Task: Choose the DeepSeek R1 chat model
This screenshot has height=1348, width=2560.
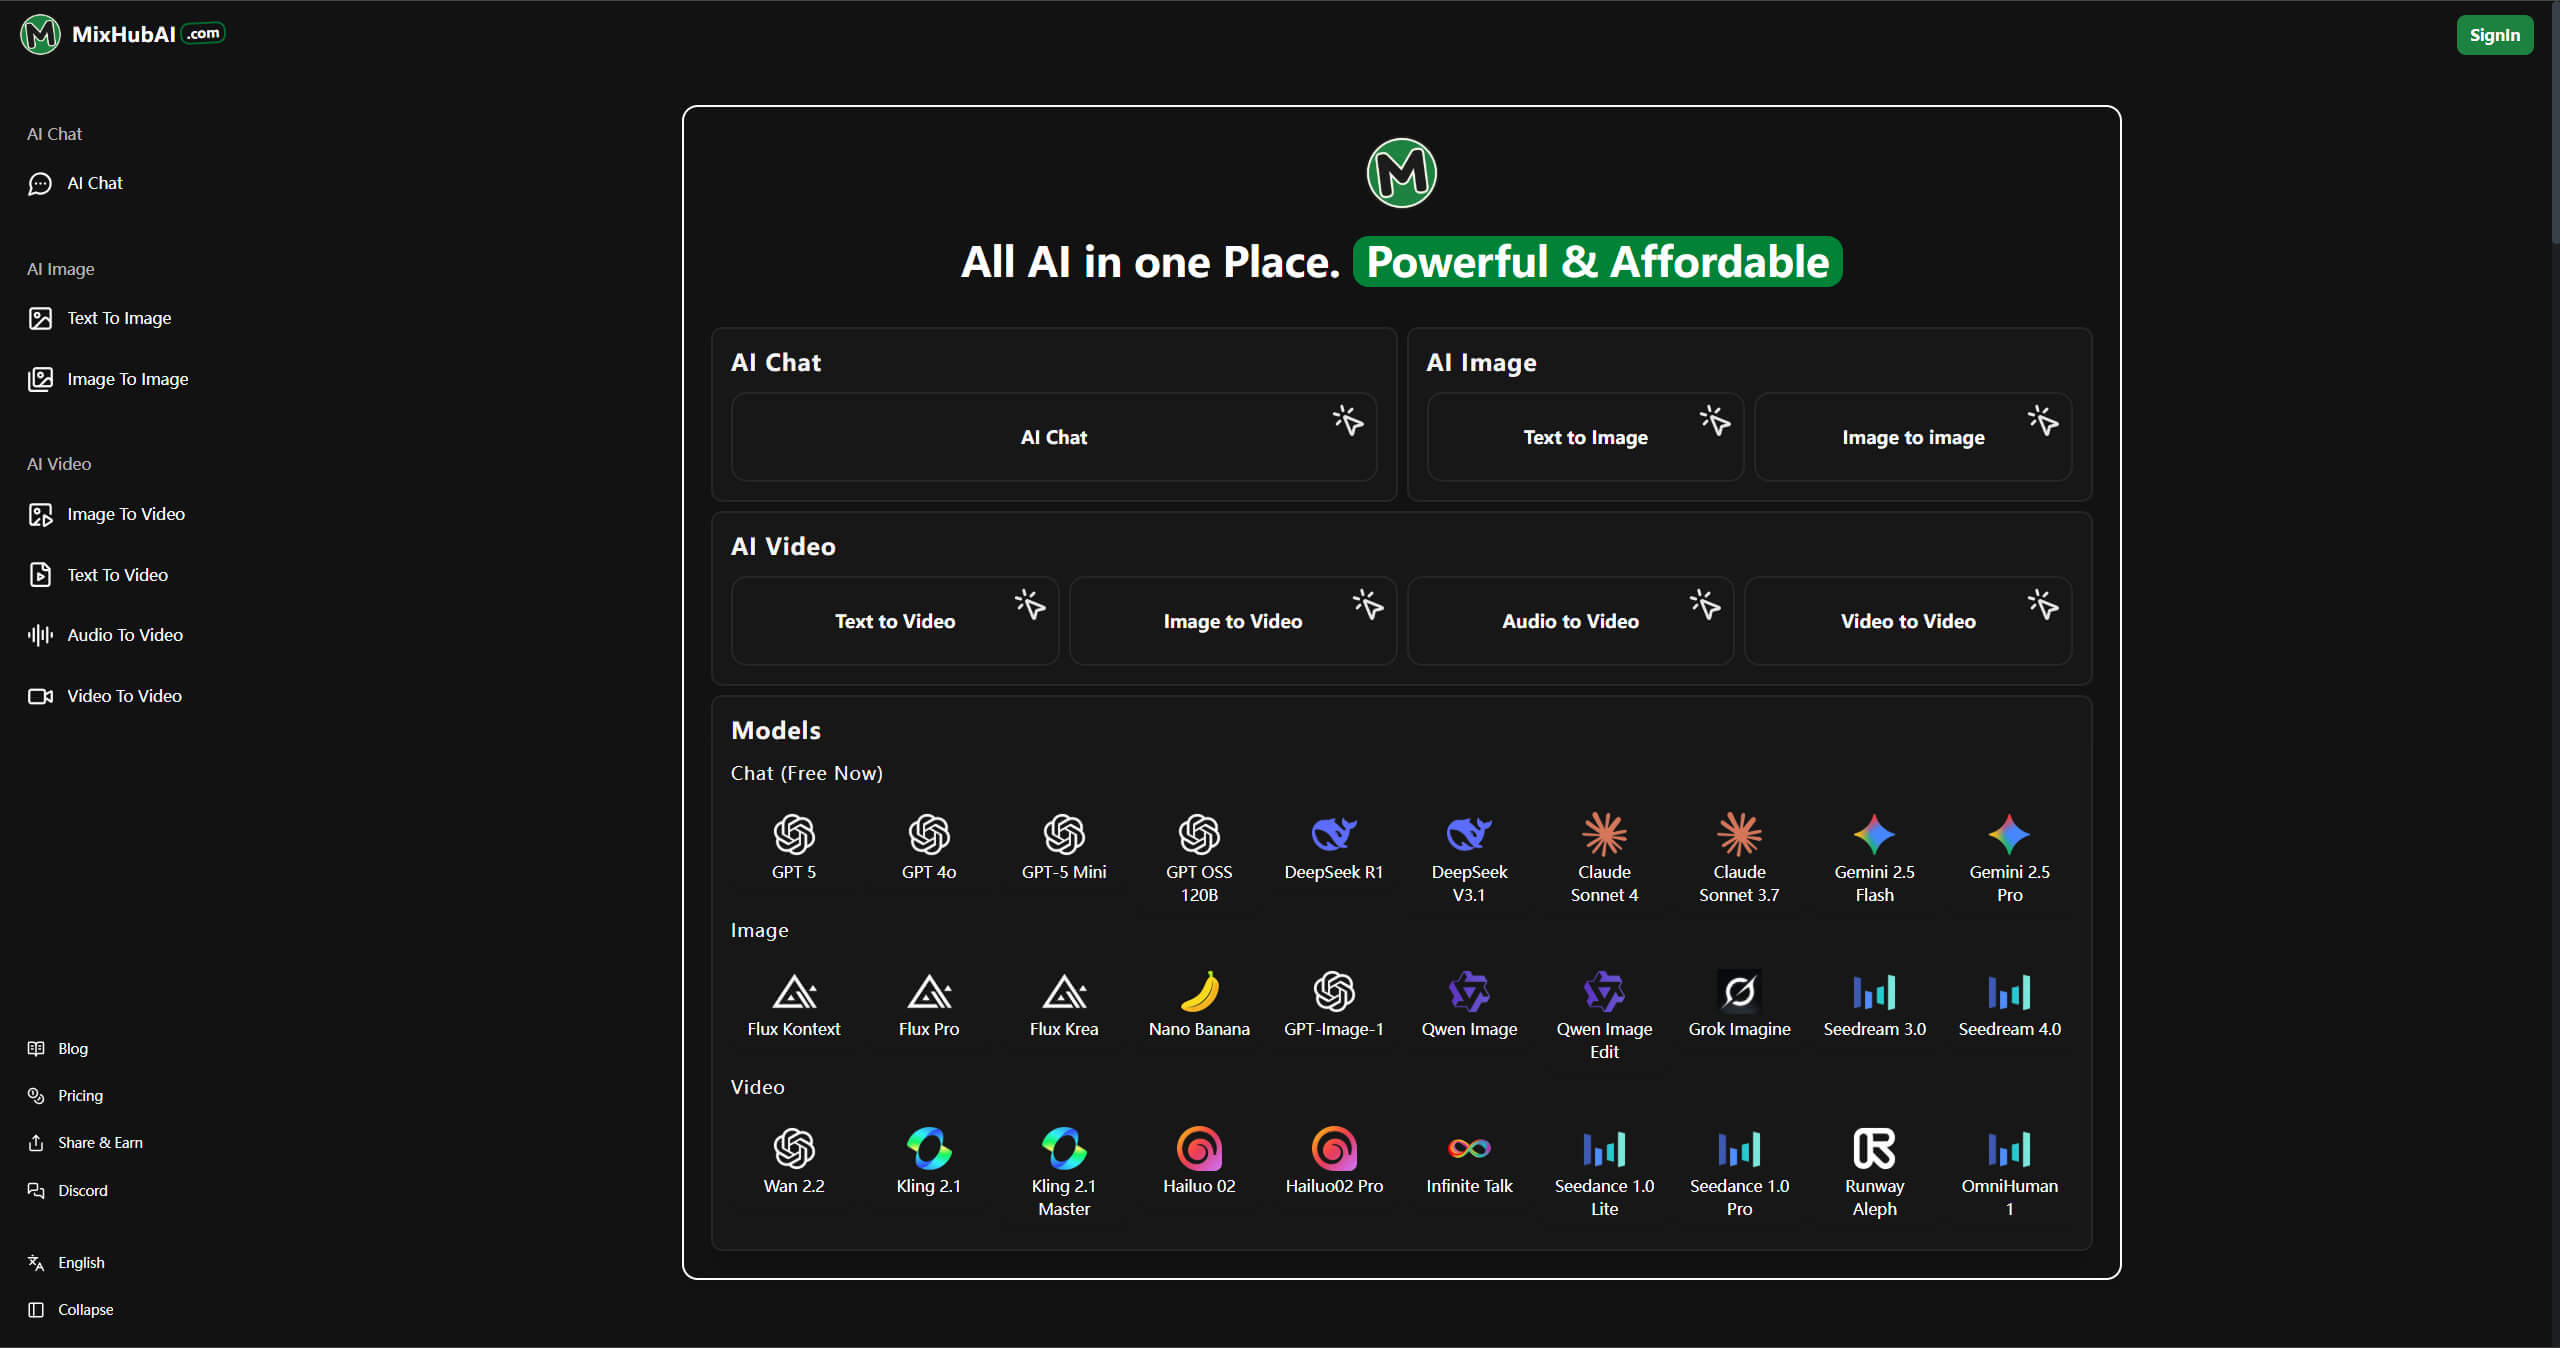Action: (1333, 845)
